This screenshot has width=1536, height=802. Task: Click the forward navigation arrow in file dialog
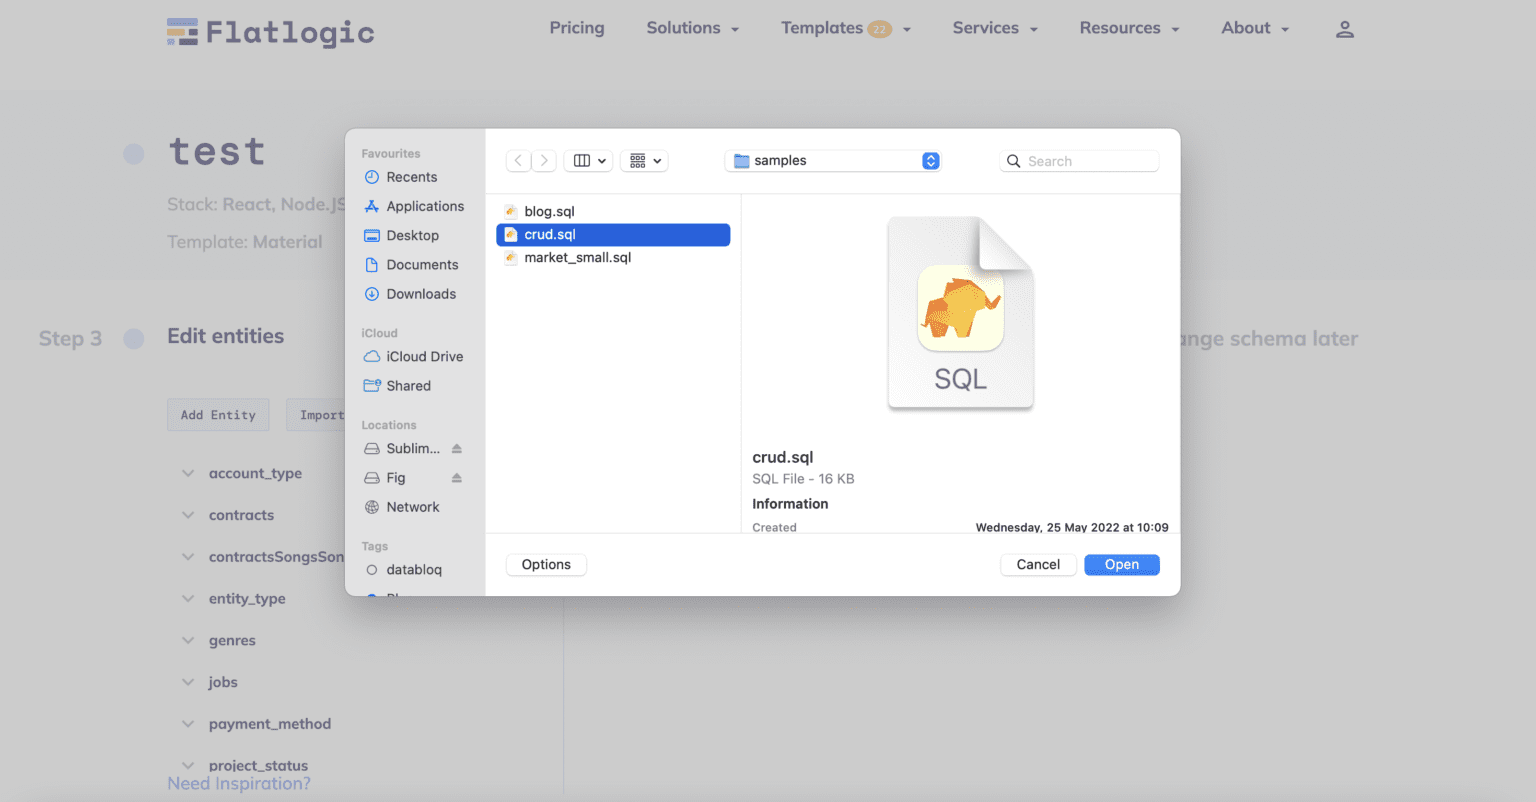[544, 161]
